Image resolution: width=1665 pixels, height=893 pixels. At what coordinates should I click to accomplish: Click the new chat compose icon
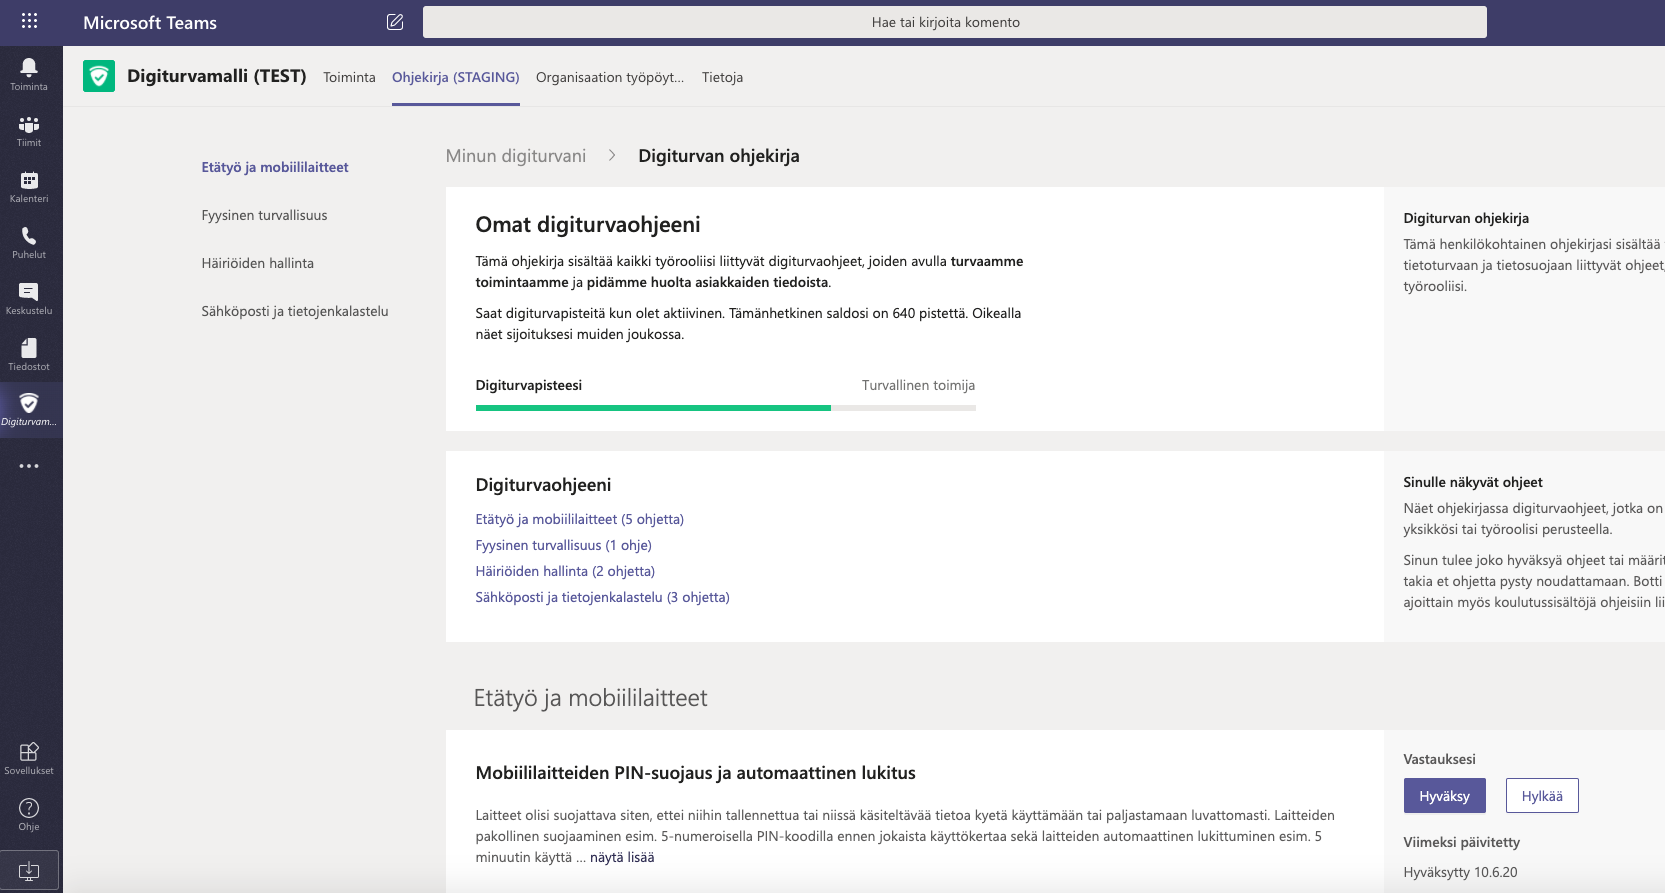[x=395, y=22]
